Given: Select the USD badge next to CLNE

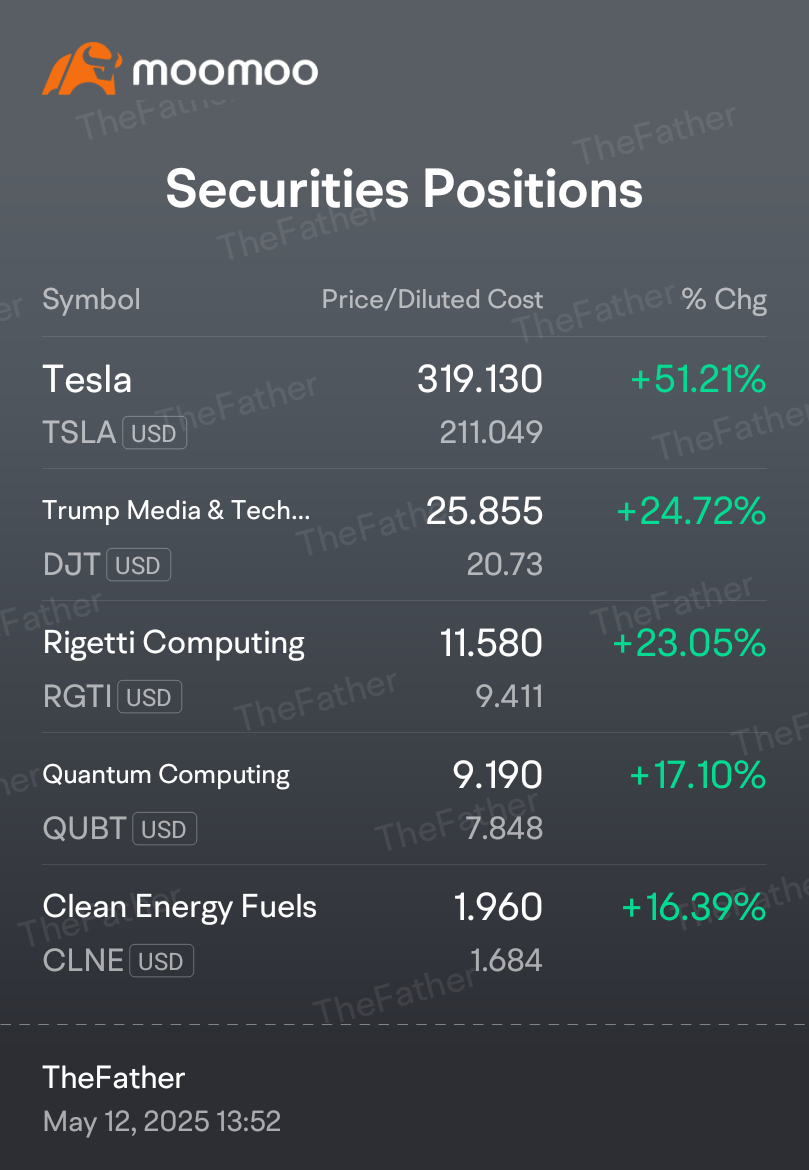Looking at the screenshot, I should click(161, 961).
